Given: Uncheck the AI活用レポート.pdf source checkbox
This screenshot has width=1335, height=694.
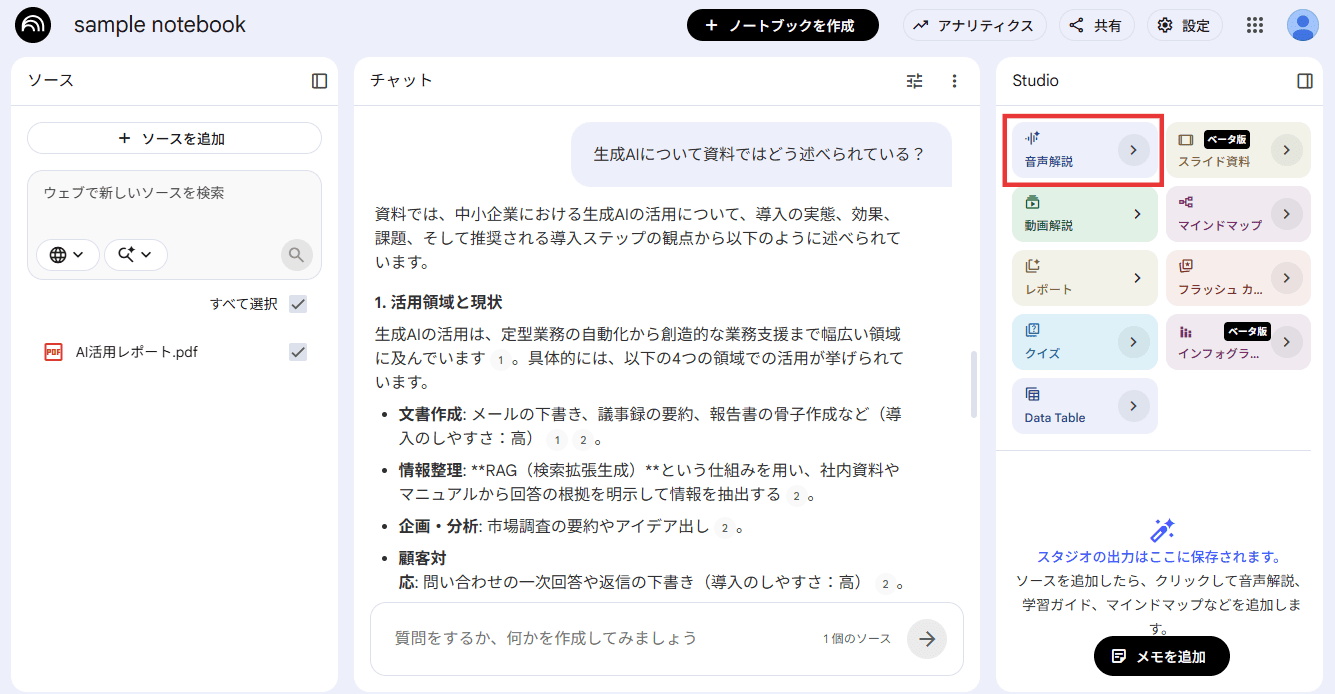Looking at the screenshot, I should click(x=298, y=352).
